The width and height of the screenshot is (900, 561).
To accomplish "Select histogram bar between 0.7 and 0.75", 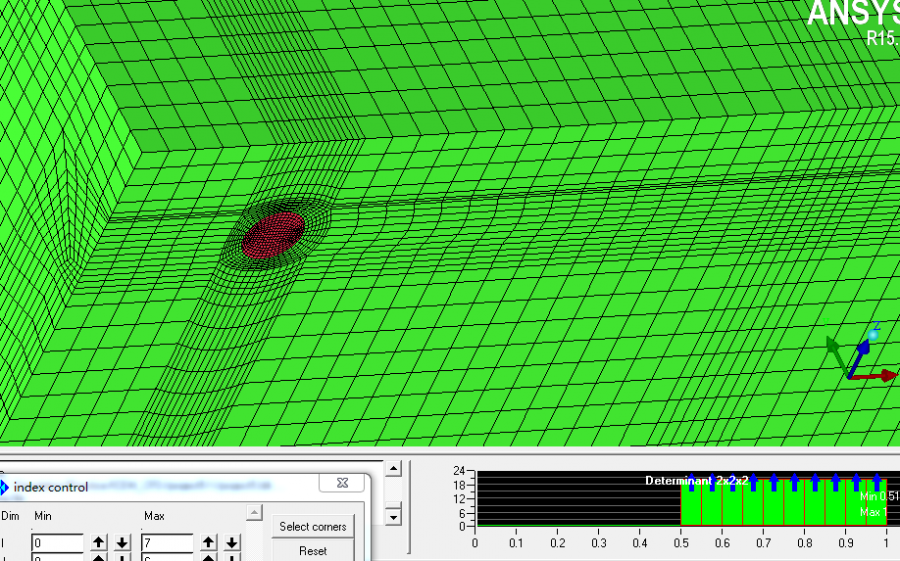I will coord(774,502).
